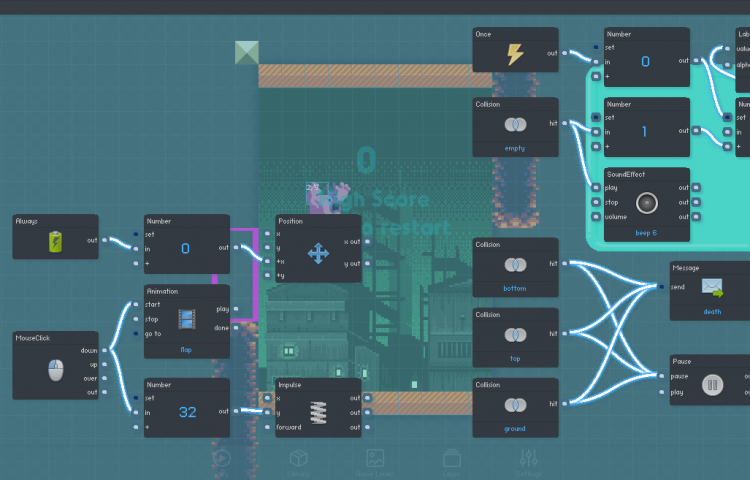Click the start input port of Animation

pyautogui.click(x=136, y=304)
